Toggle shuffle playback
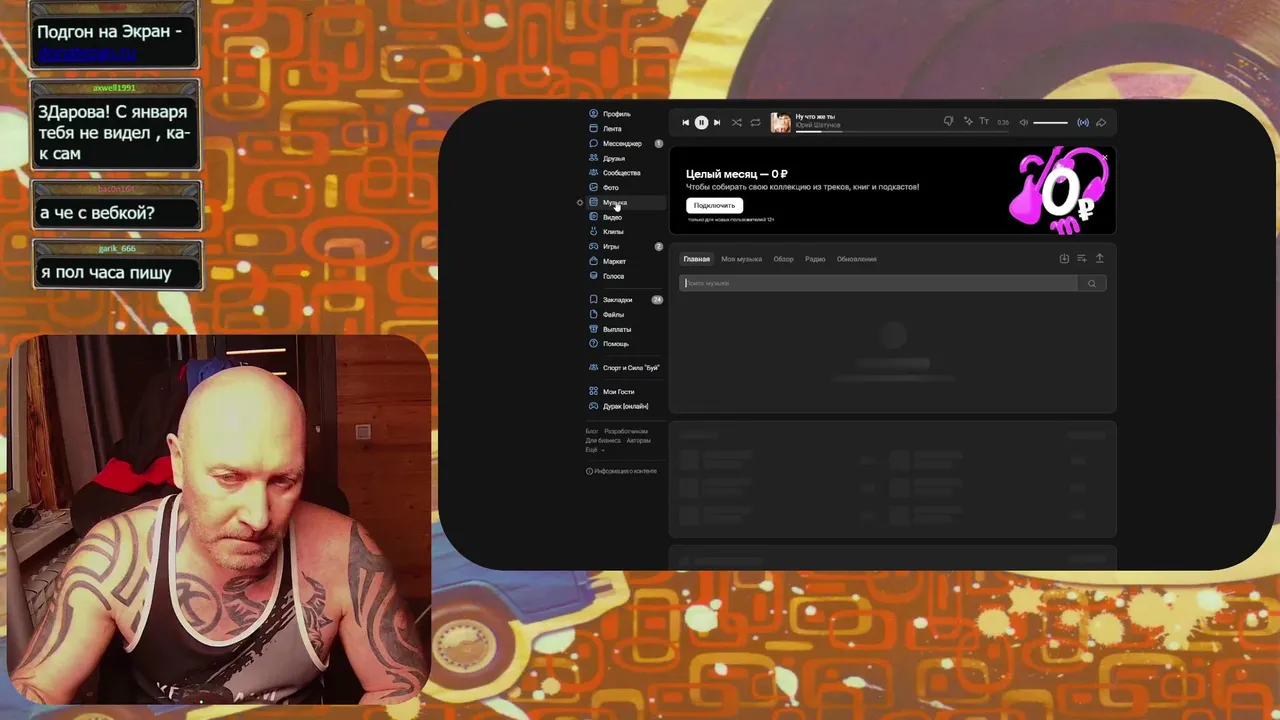The image size is (1280, 720). [737, 123]
